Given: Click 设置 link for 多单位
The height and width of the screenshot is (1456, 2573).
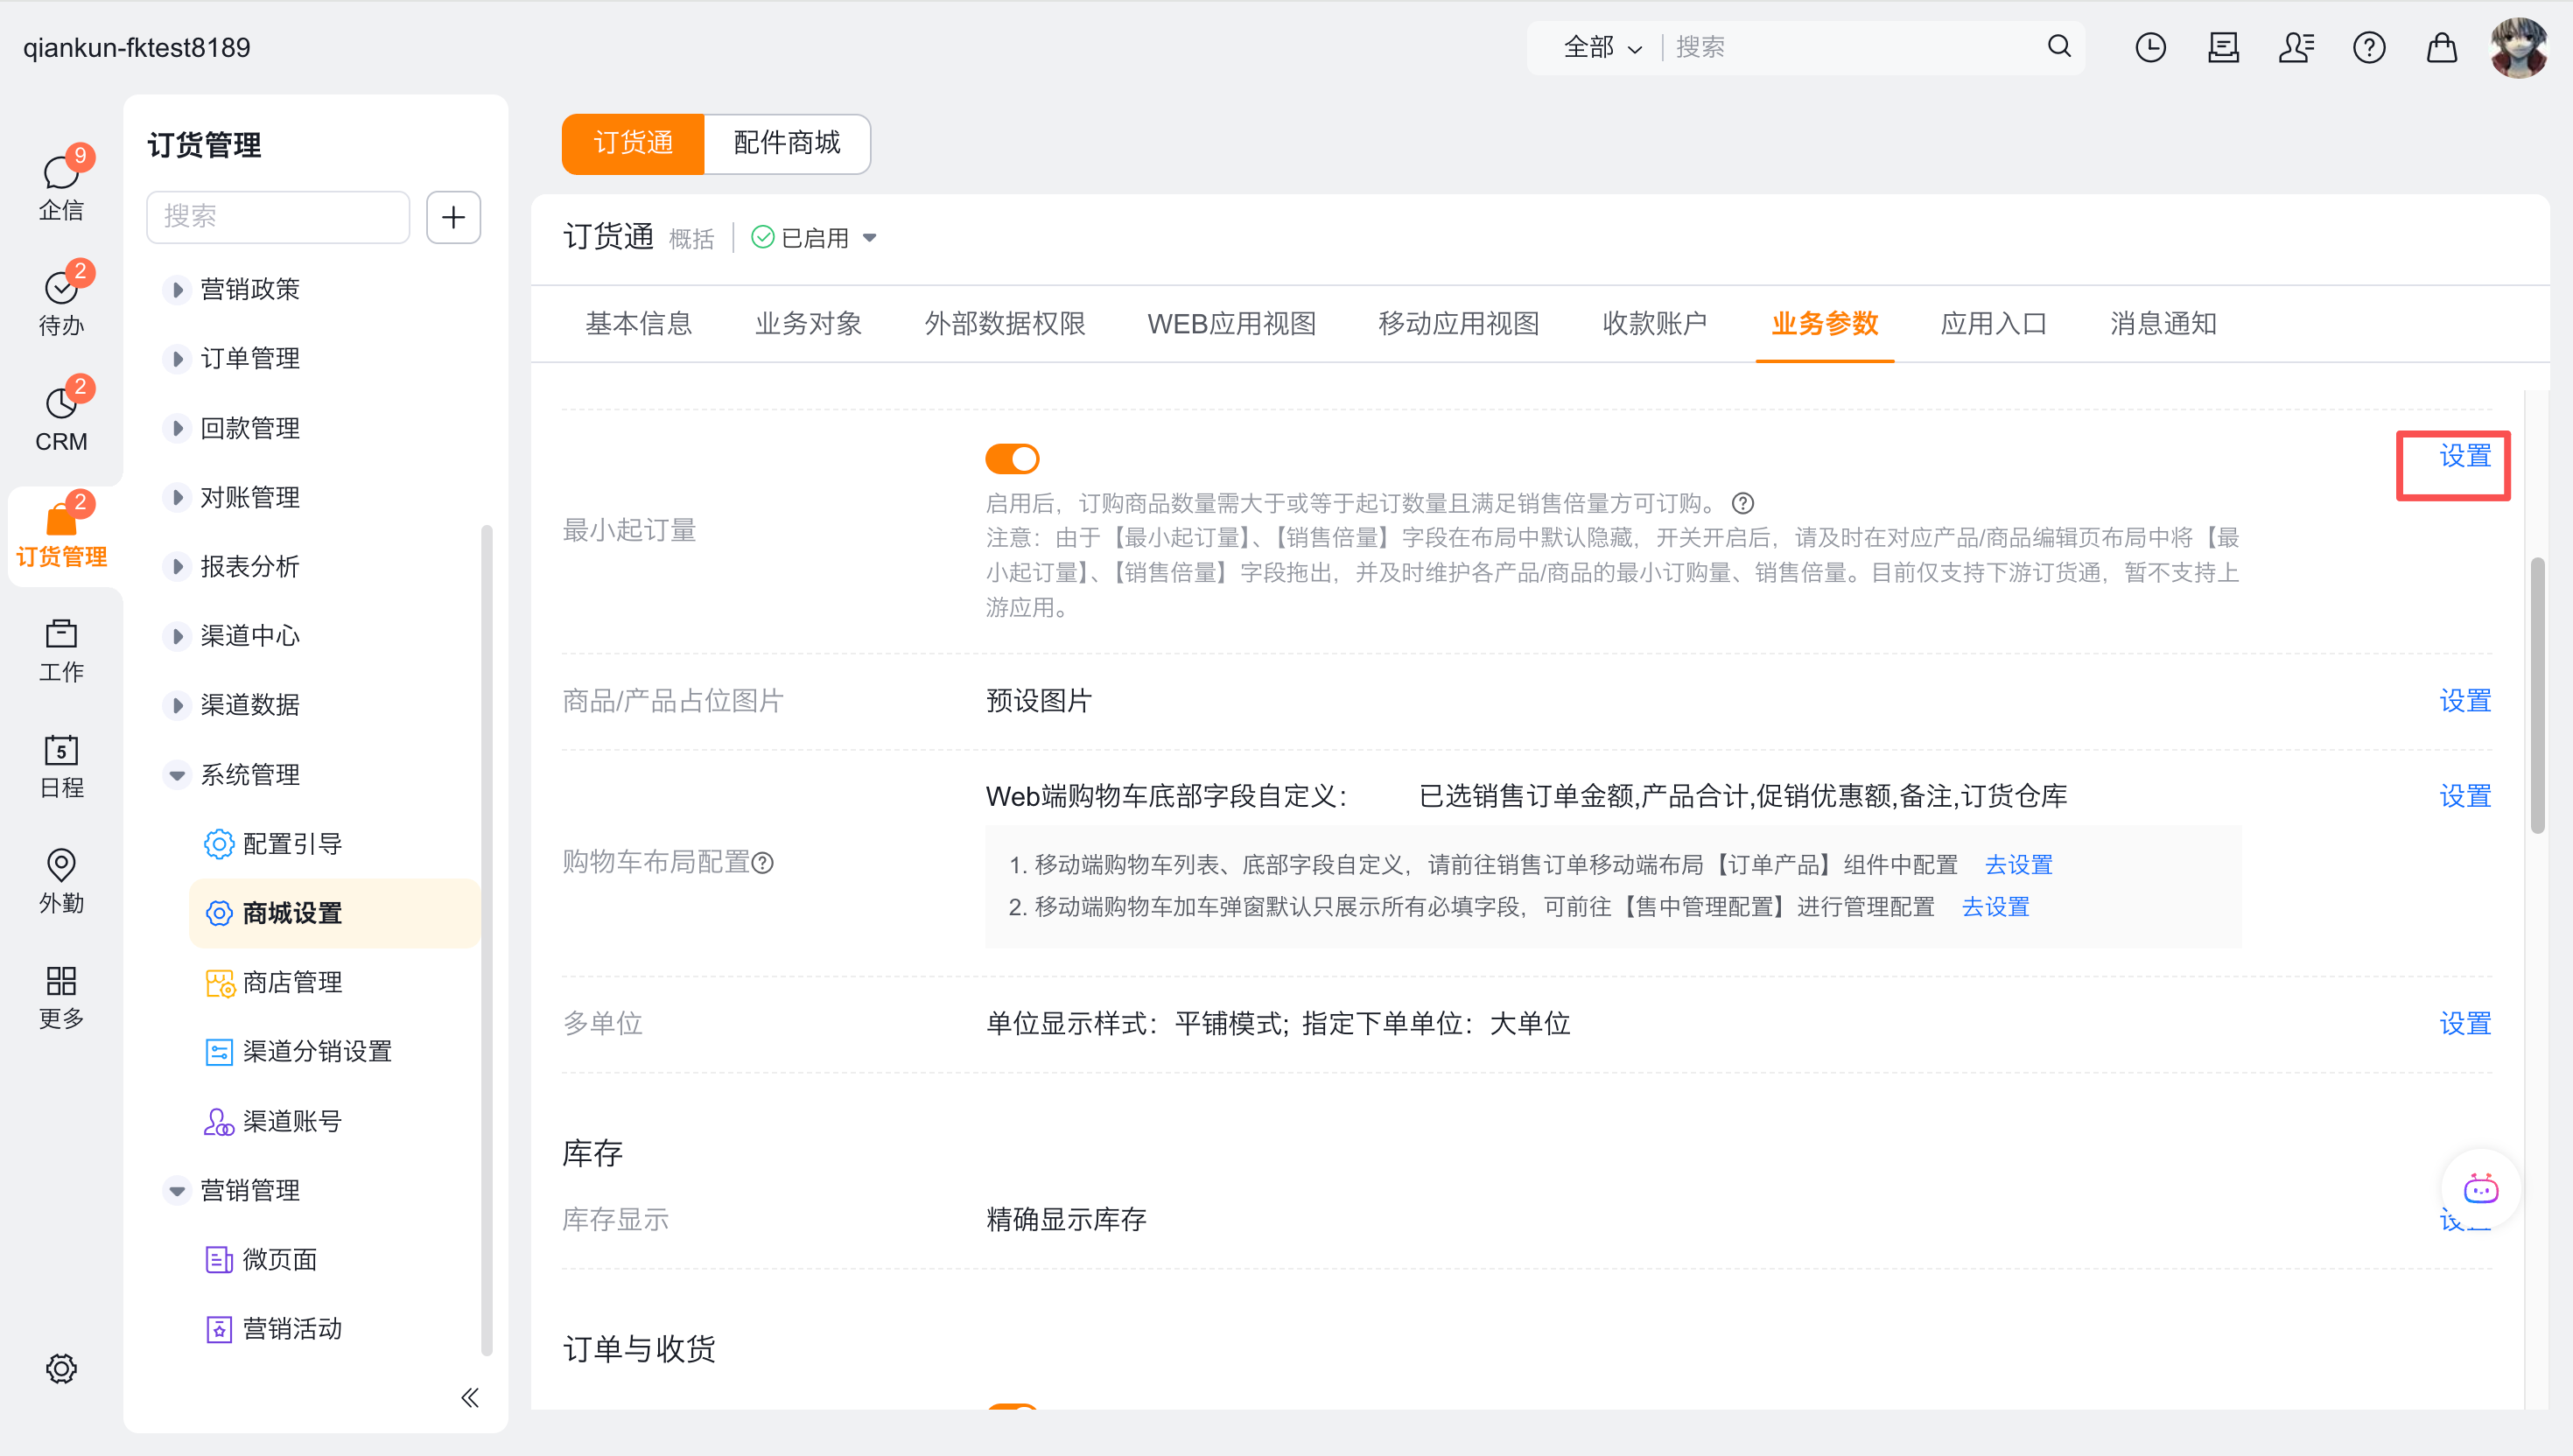Looking at the screenshot, I should coord(2464,1023).
